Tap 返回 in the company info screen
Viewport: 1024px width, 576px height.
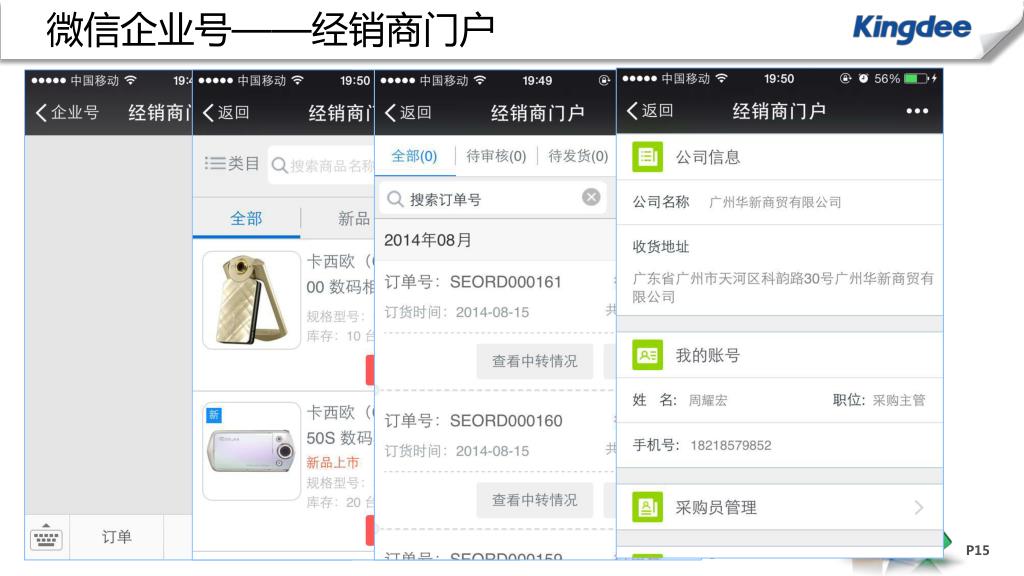click(650, 110)
